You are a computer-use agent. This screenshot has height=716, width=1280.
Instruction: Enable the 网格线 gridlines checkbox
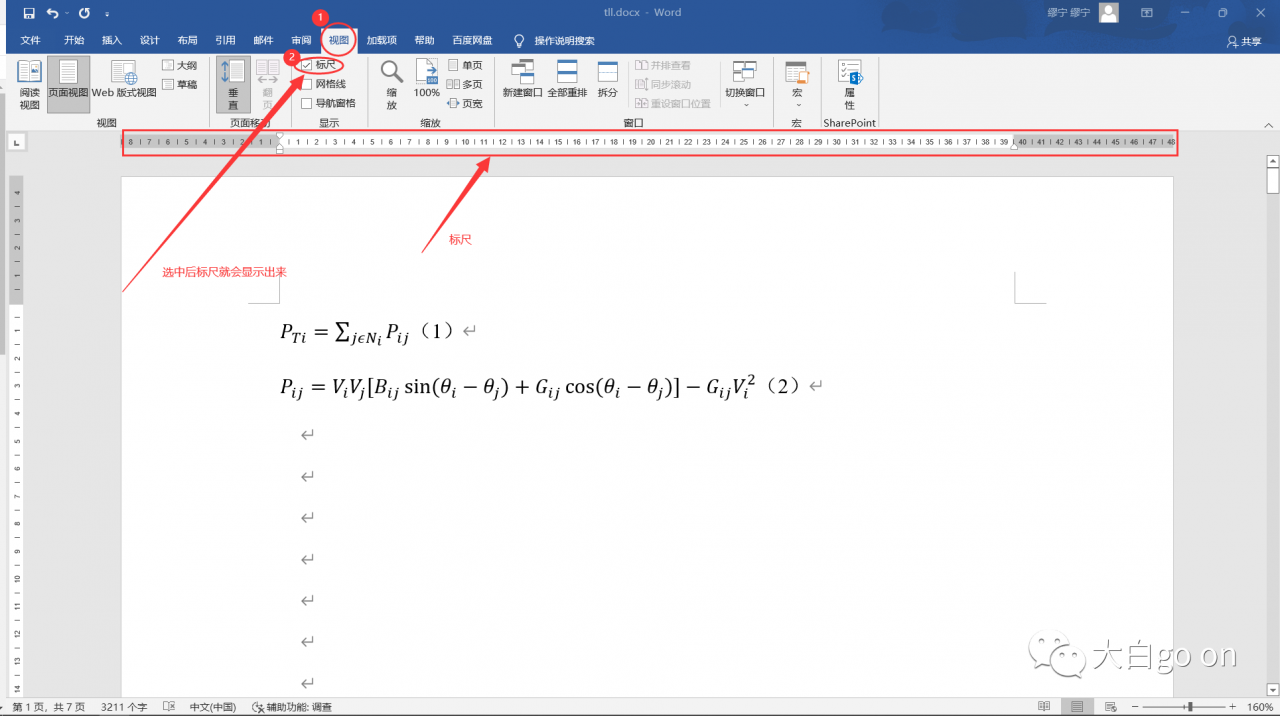click(x=308, y=84)
